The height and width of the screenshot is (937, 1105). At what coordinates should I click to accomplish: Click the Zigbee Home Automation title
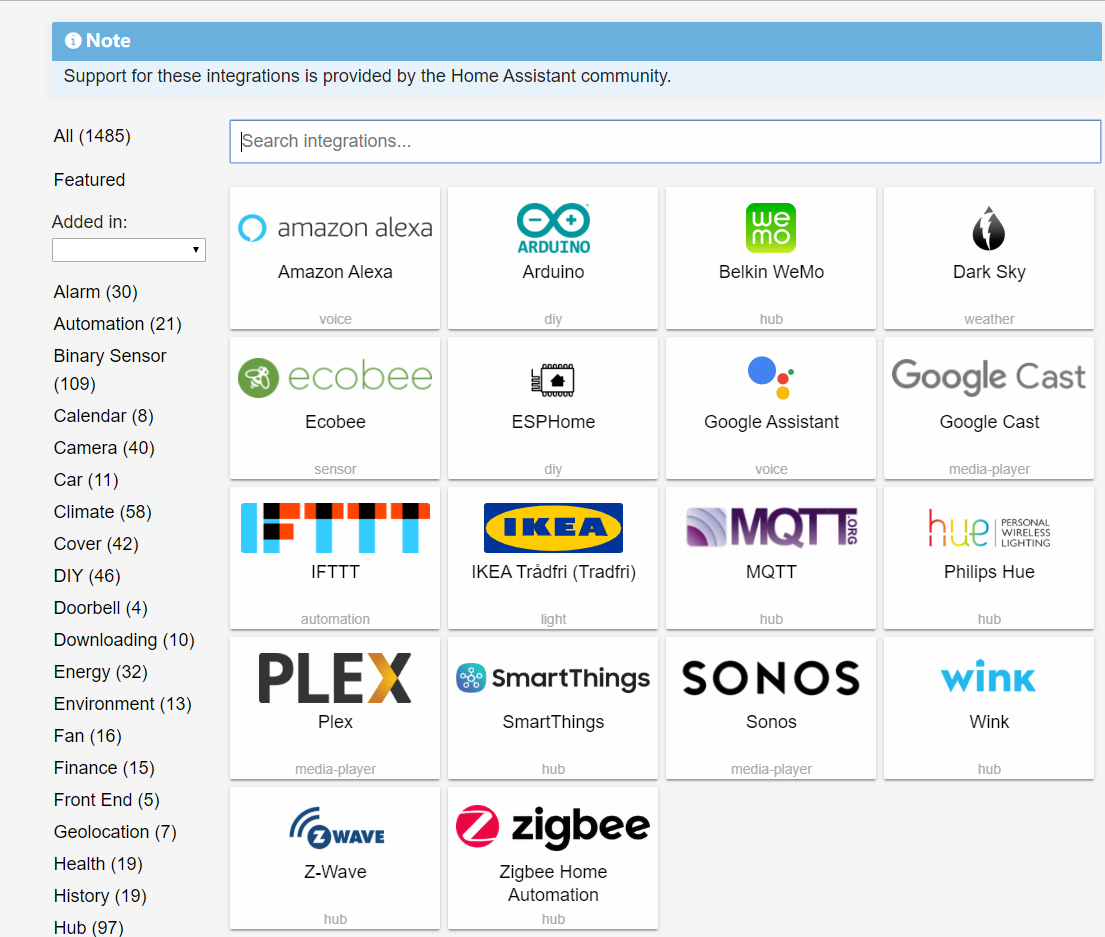553,883
